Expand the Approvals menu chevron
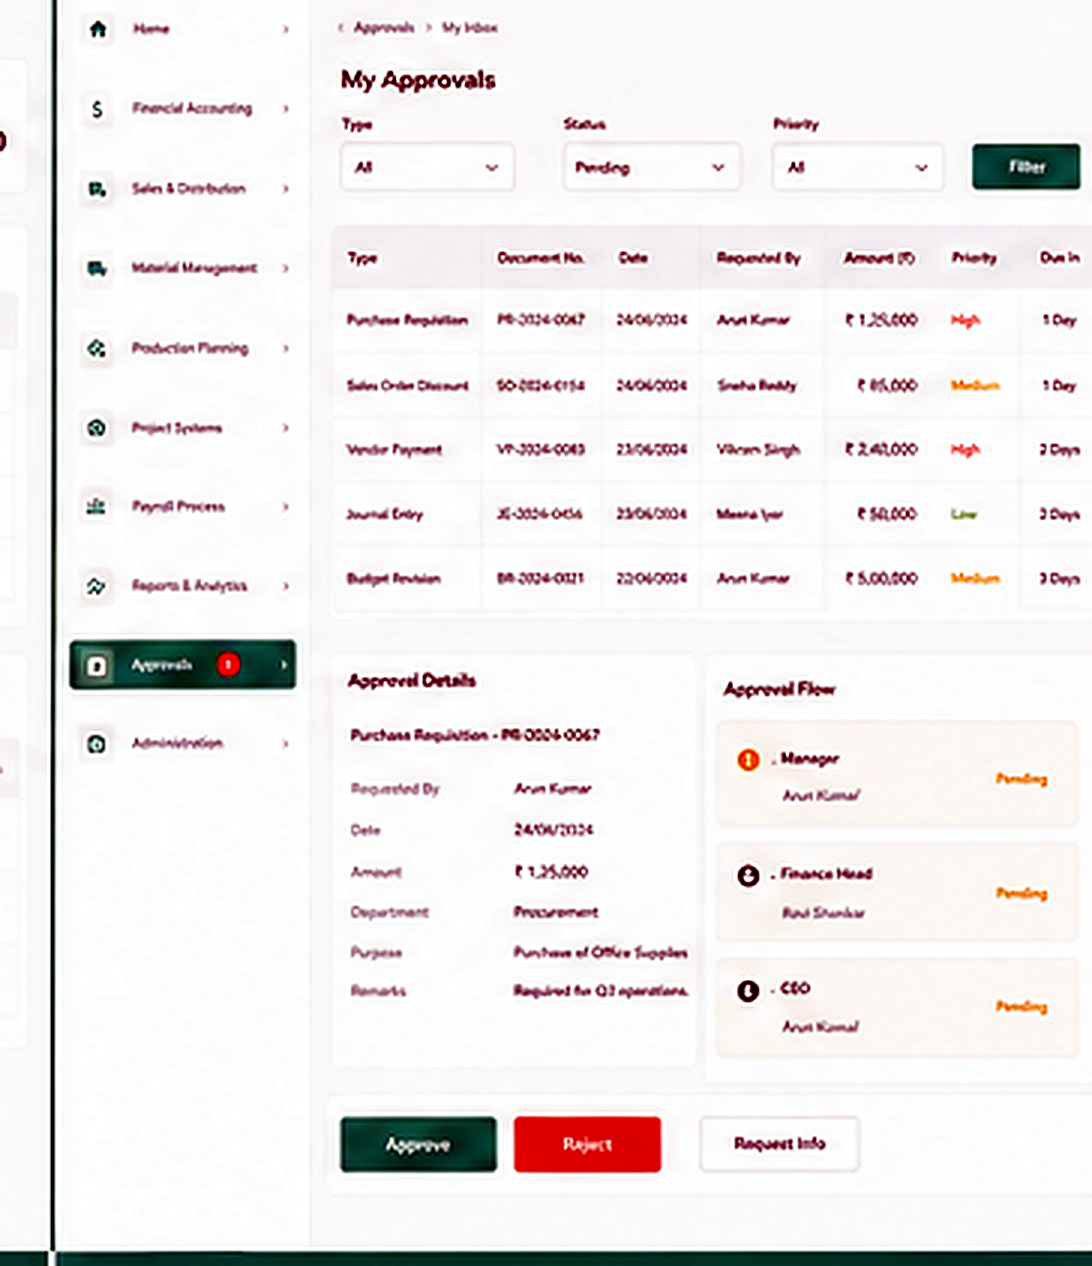 pyautogui.click(x=283, y=665)
